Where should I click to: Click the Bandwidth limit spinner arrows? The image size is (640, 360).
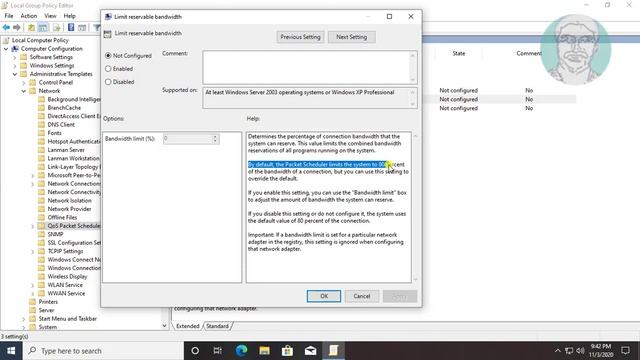[x=215, y=139]
